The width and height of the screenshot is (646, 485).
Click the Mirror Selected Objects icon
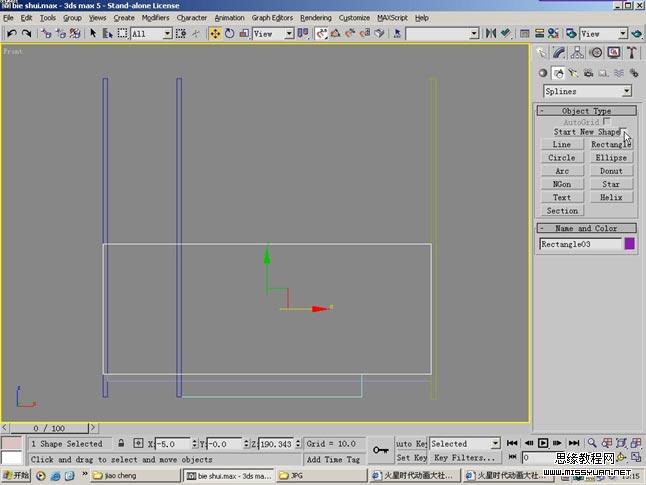point(490,33)
